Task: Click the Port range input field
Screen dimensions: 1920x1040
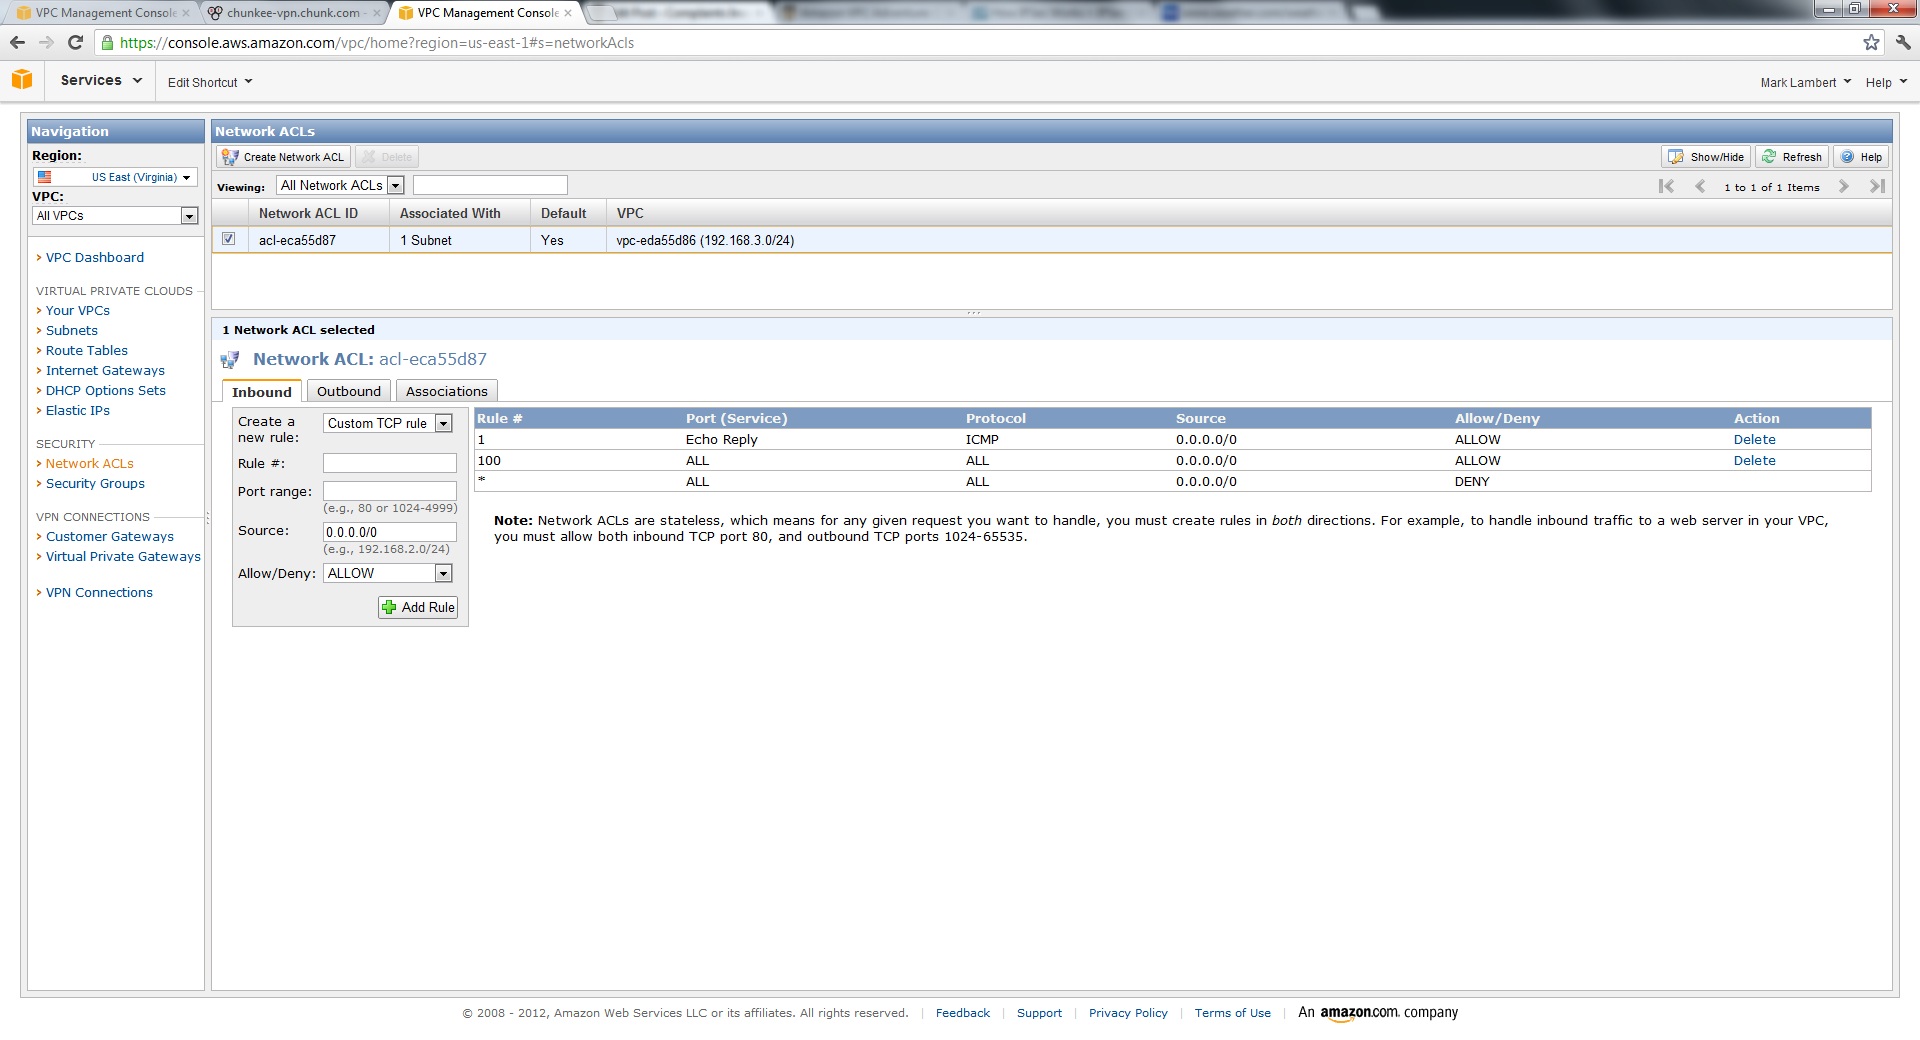Action: point(389,491)
